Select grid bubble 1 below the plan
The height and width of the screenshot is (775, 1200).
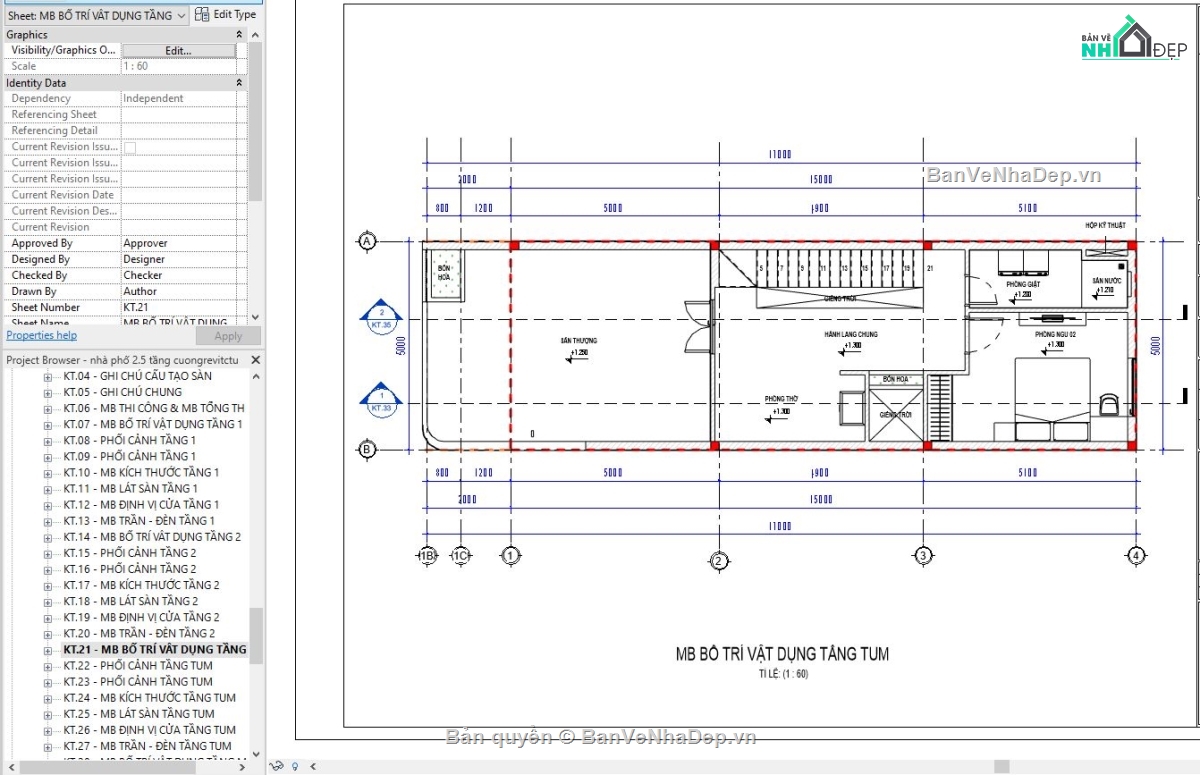(x=511, y=555)
